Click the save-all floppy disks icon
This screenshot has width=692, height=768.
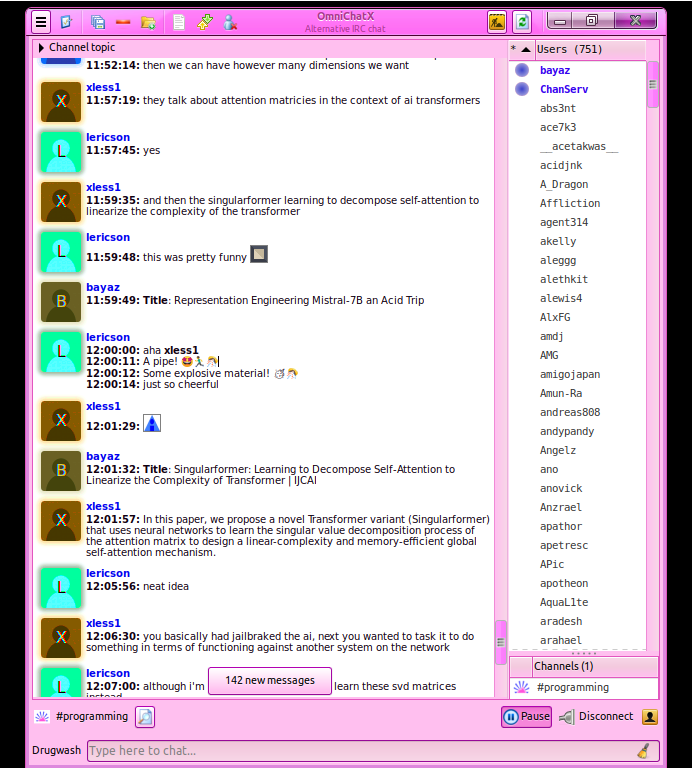pyautogui.click(x=98, y=22)
